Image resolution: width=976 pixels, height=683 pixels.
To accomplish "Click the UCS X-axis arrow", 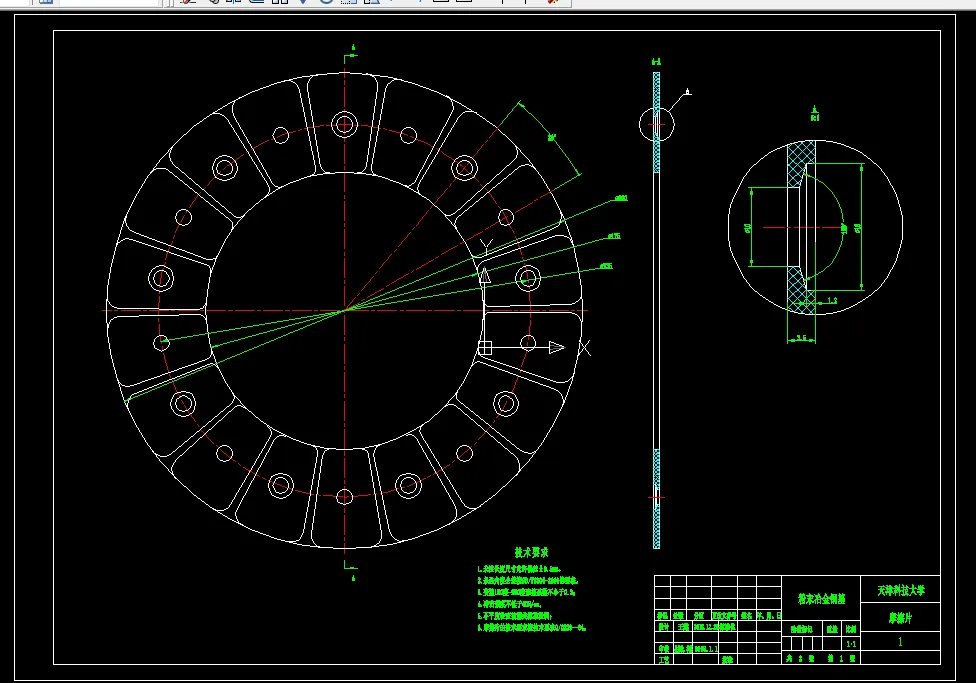I will [555, 347].
